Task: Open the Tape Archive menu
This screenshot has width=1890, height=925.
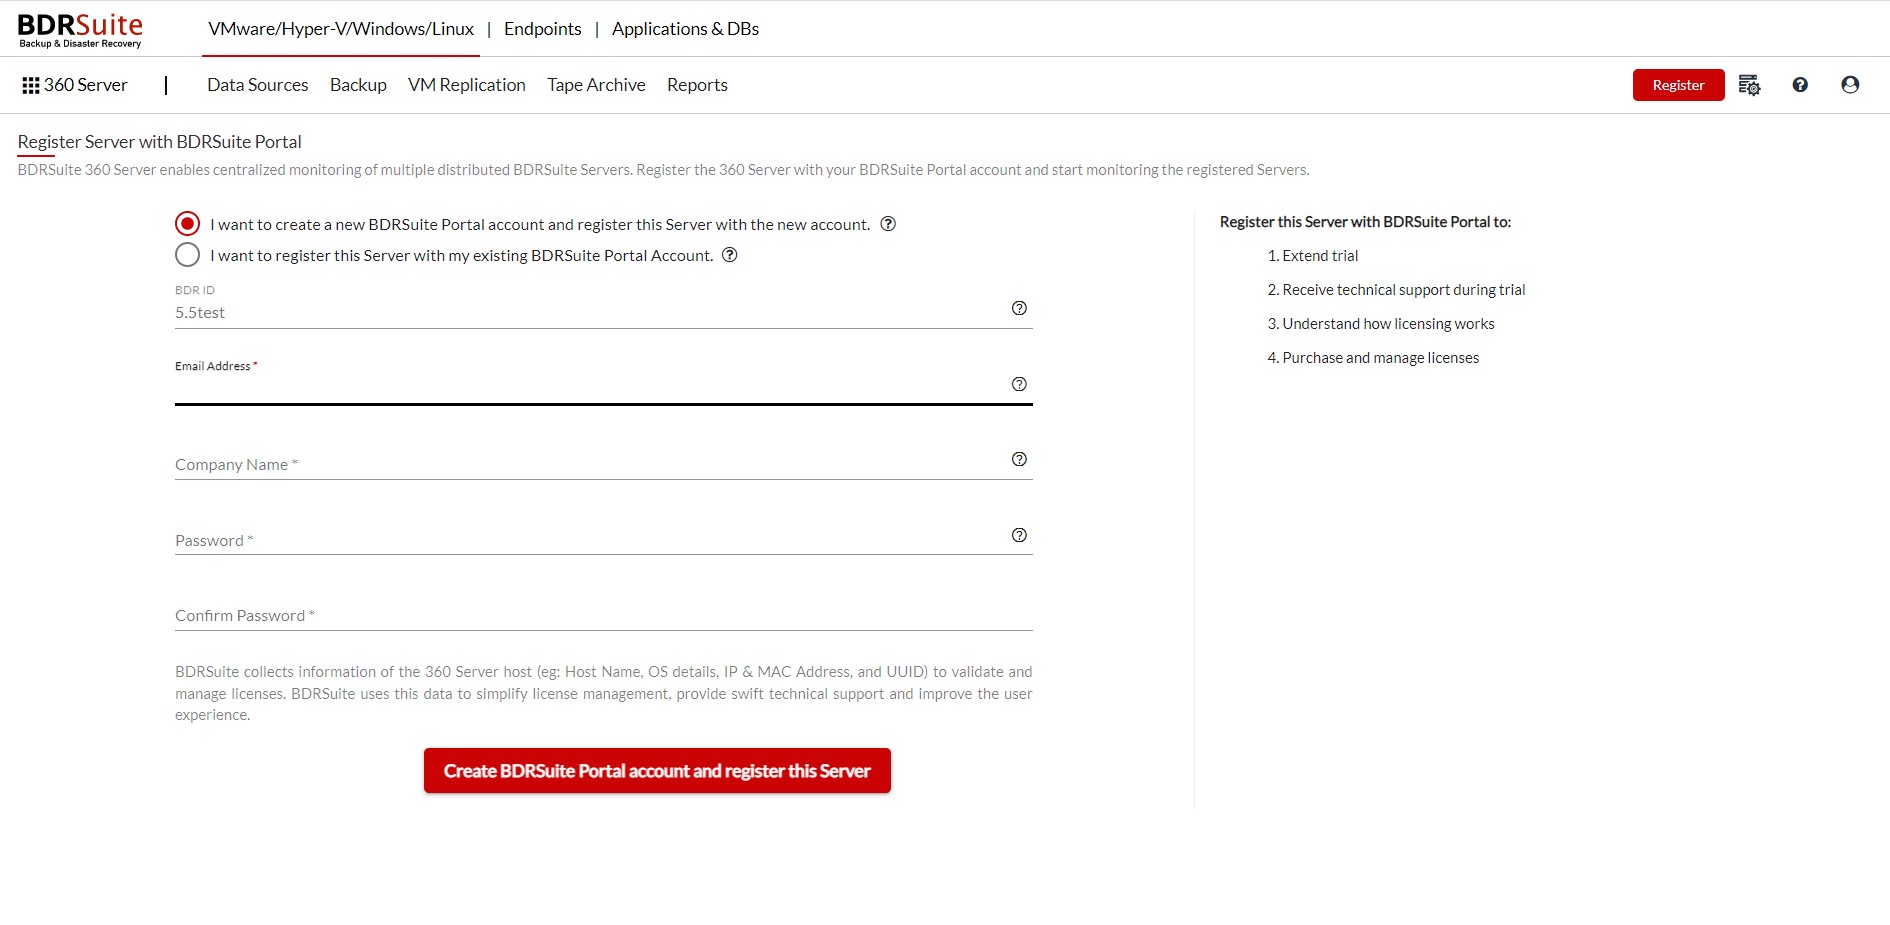Action: click(x=596, y=85)
